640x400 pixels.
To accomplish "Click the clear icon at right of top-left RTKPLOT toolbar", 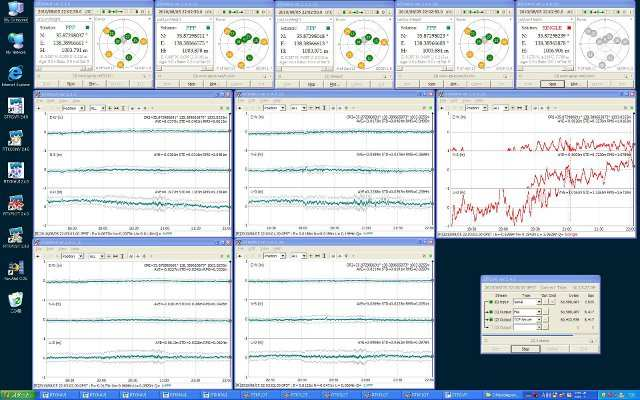I will (x=222, y=108).
